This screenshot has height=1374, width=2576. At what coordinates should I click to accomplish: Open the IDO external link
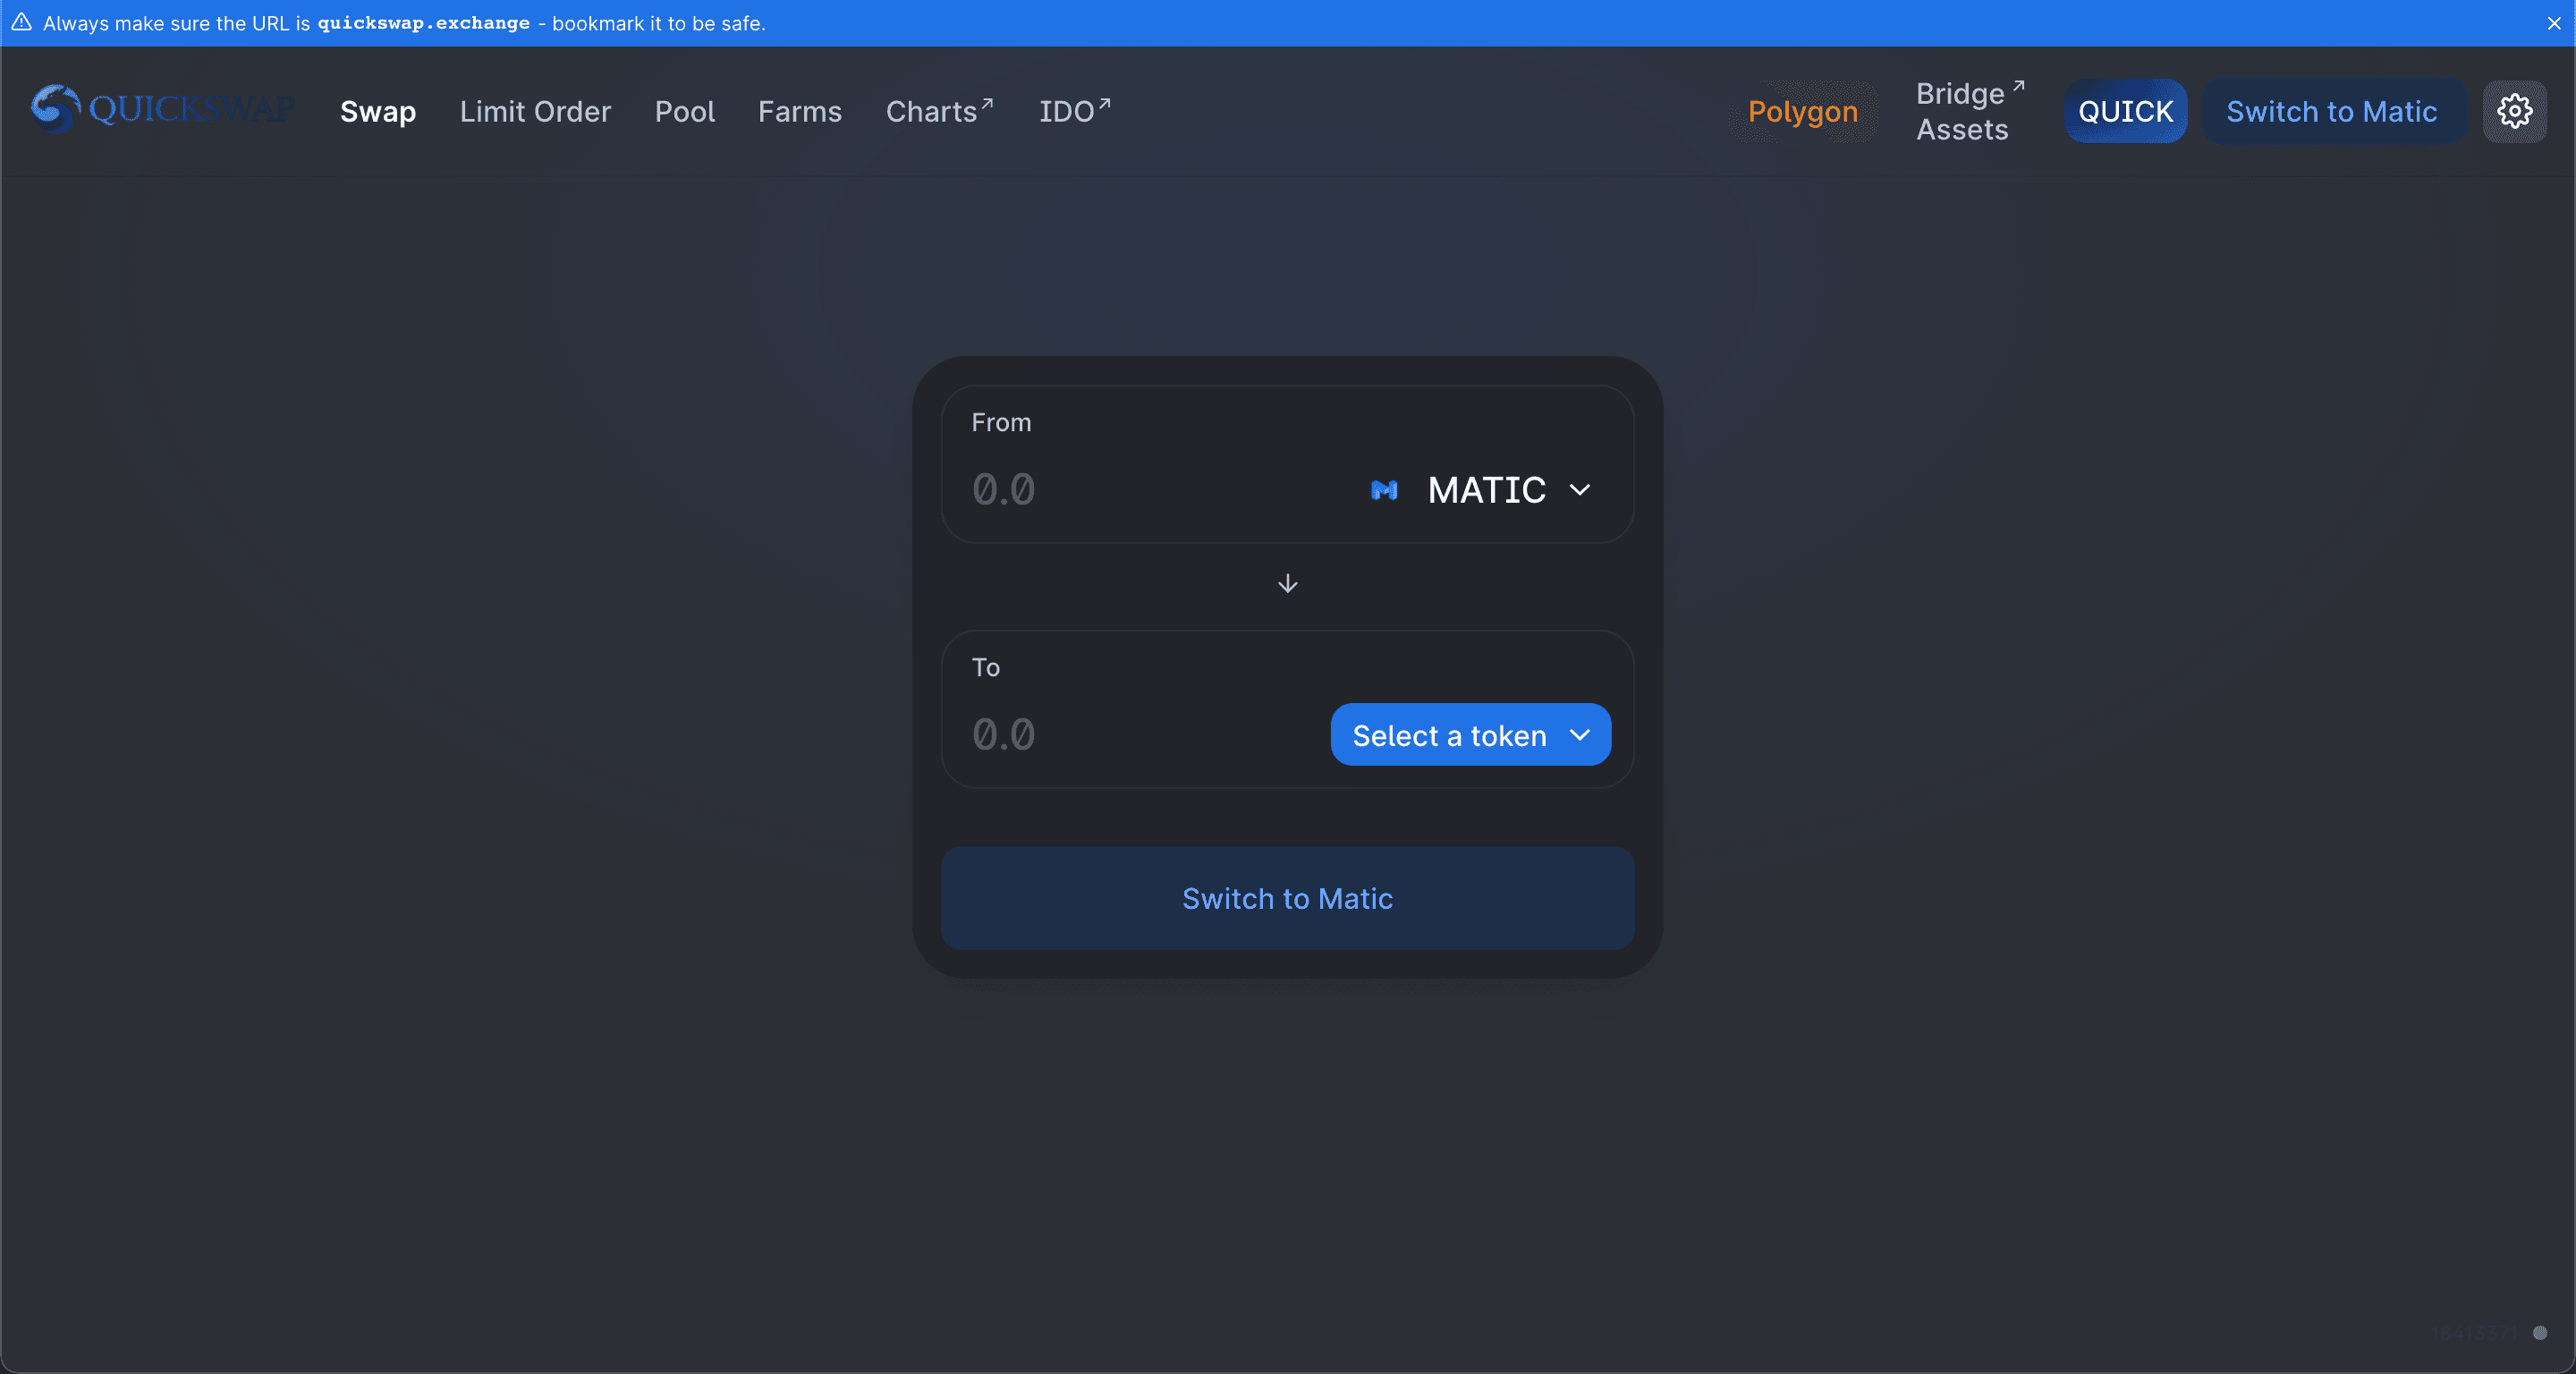[1075, 110]
